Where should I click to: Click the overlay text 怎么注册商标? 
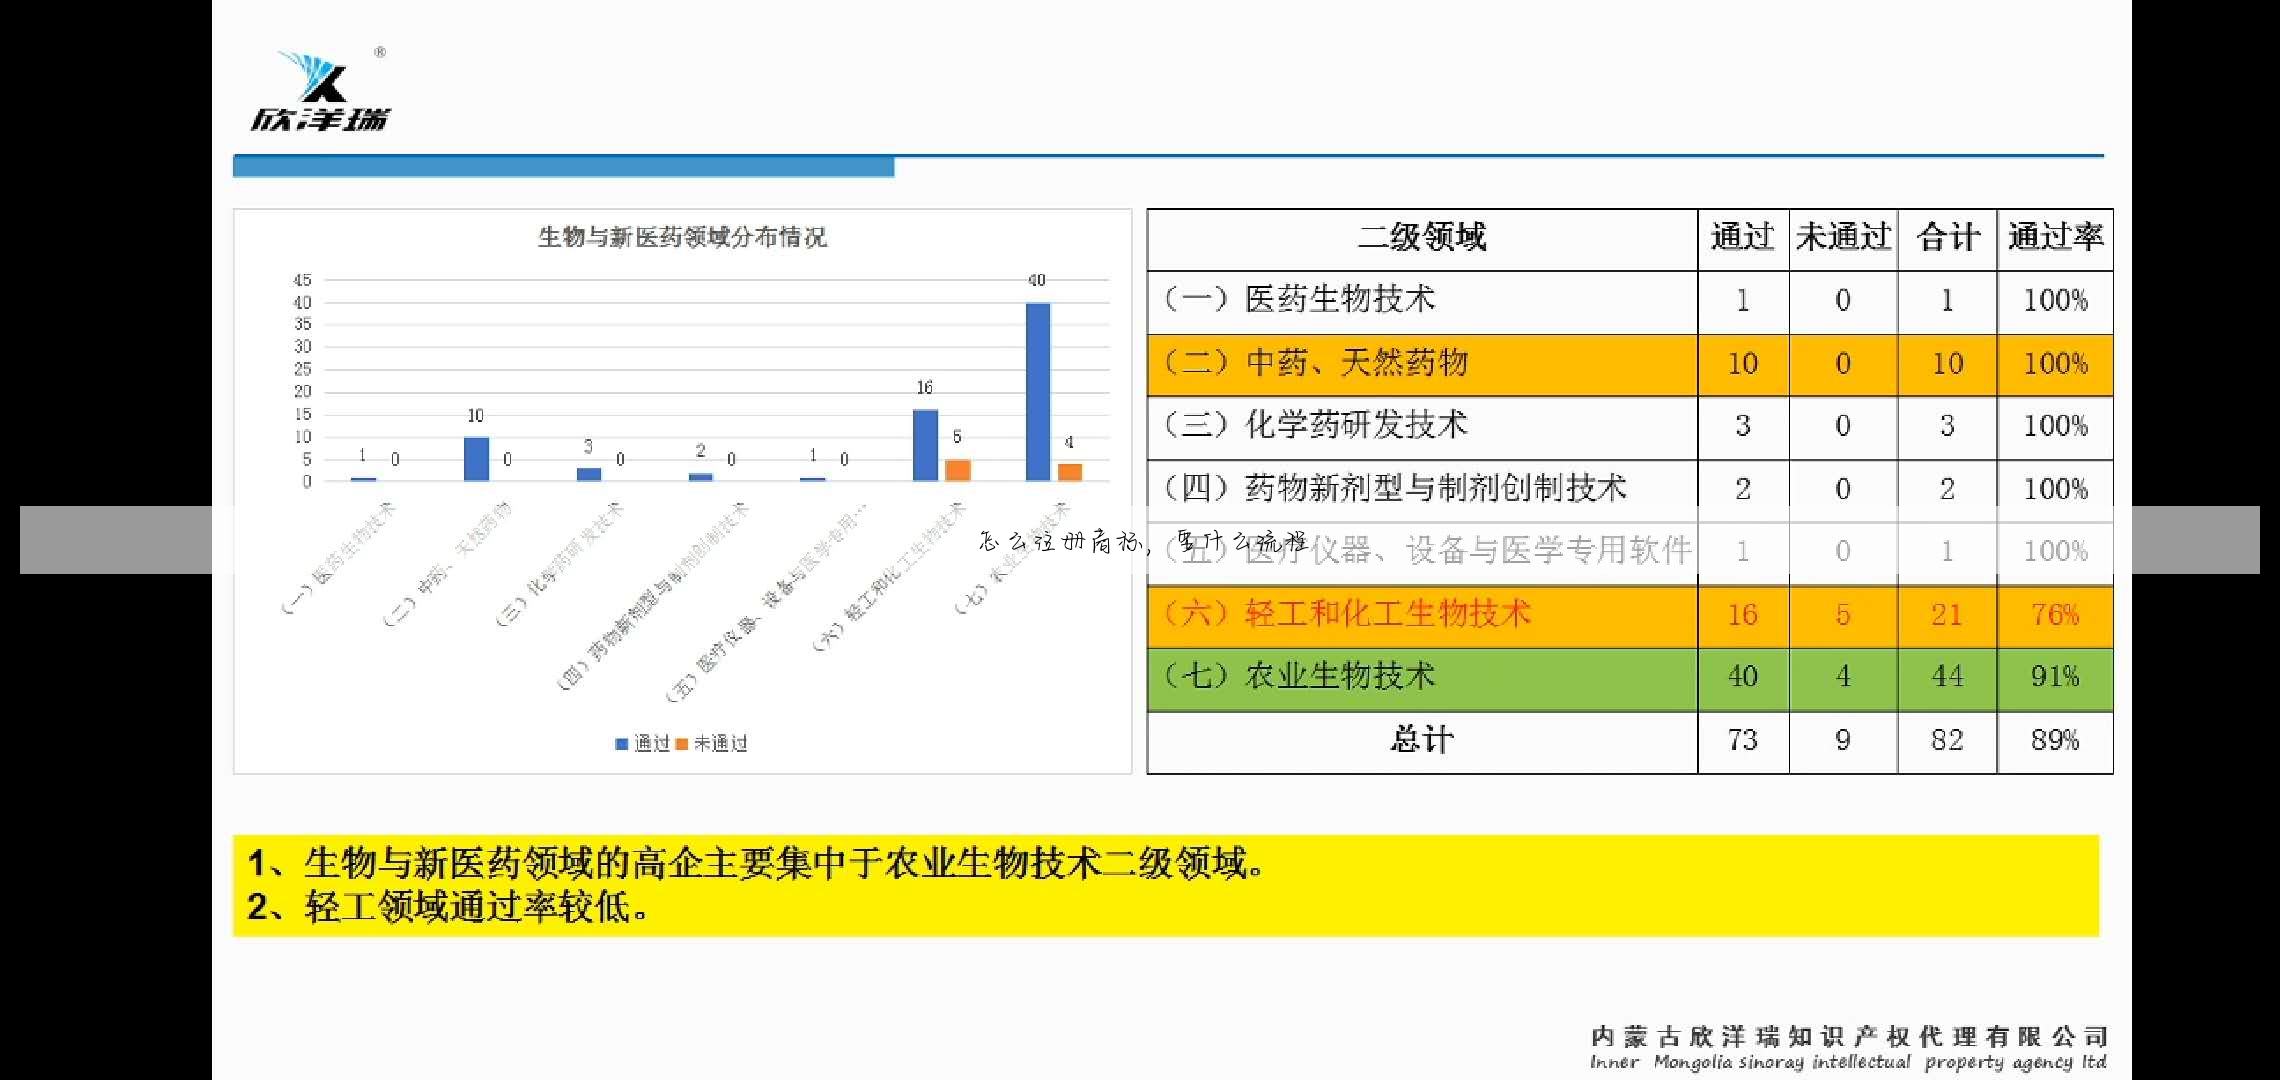coord(1058,543)
